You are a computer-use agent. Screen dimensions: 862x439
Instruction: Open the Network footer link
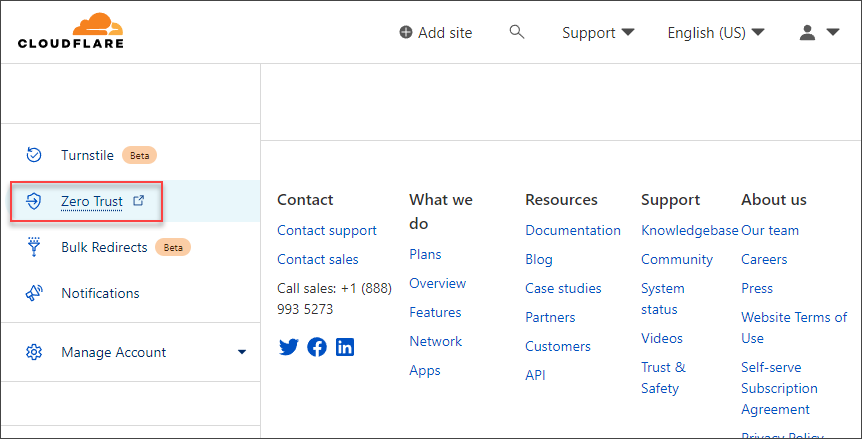[x=435, y=341]
